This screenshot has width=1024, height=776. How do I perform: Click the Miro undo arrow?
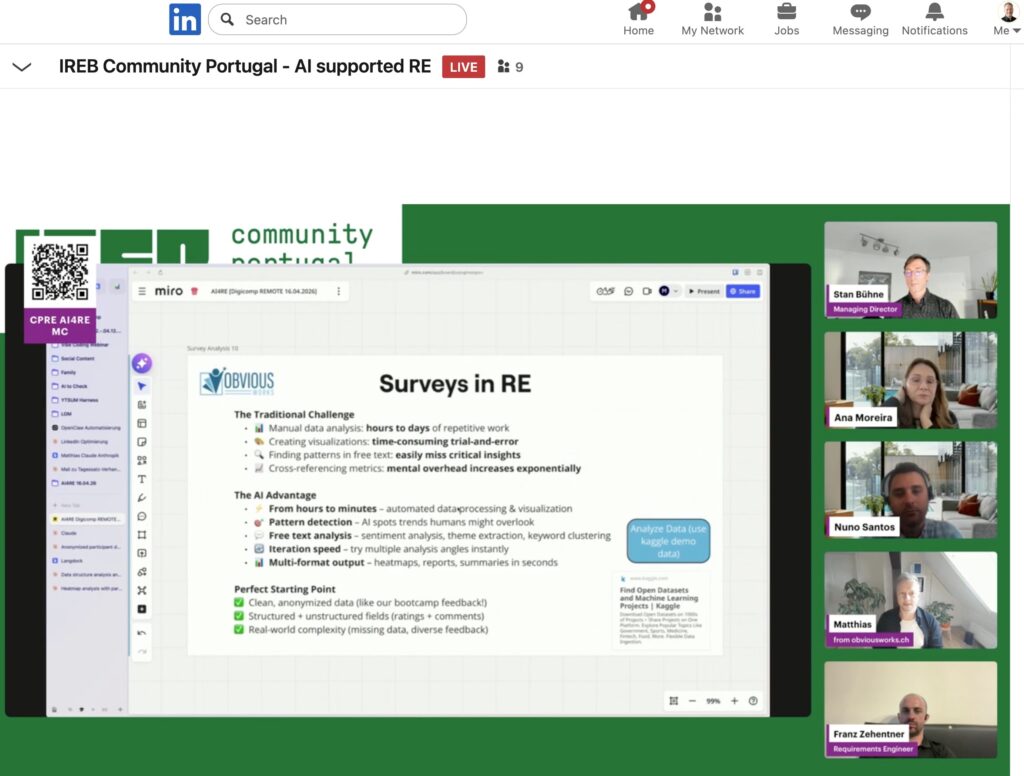pyautogui.click(x=142, y=633)
